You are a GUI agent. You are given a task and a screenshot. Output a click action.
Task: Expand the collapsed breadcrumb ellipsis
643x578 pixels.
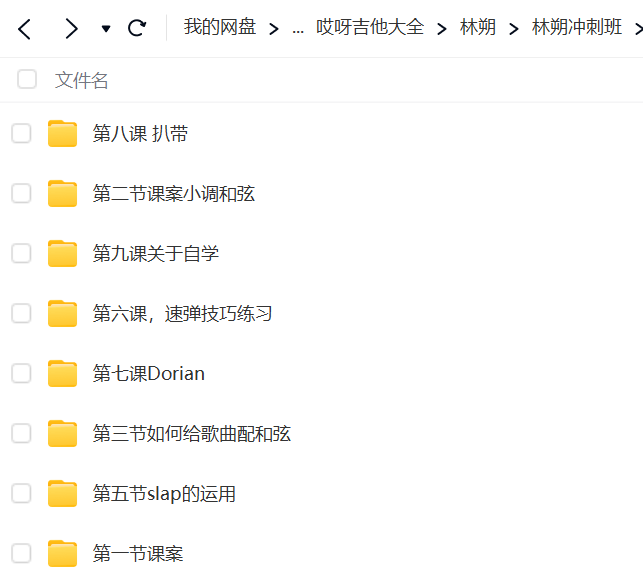pos(298,30)
